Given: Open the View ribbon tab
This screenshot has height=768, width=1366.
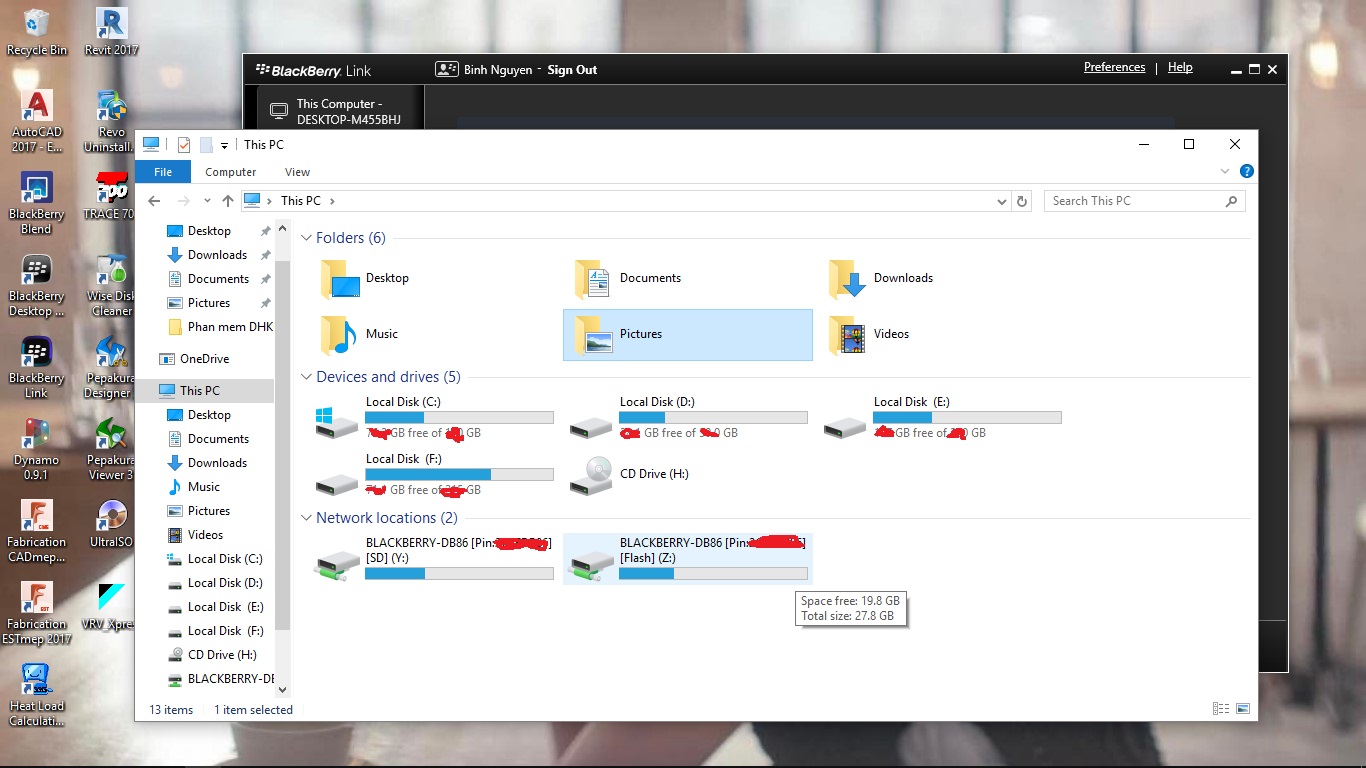Looking at the screenshot, I should pyautogui.click(x=297, y=172).
